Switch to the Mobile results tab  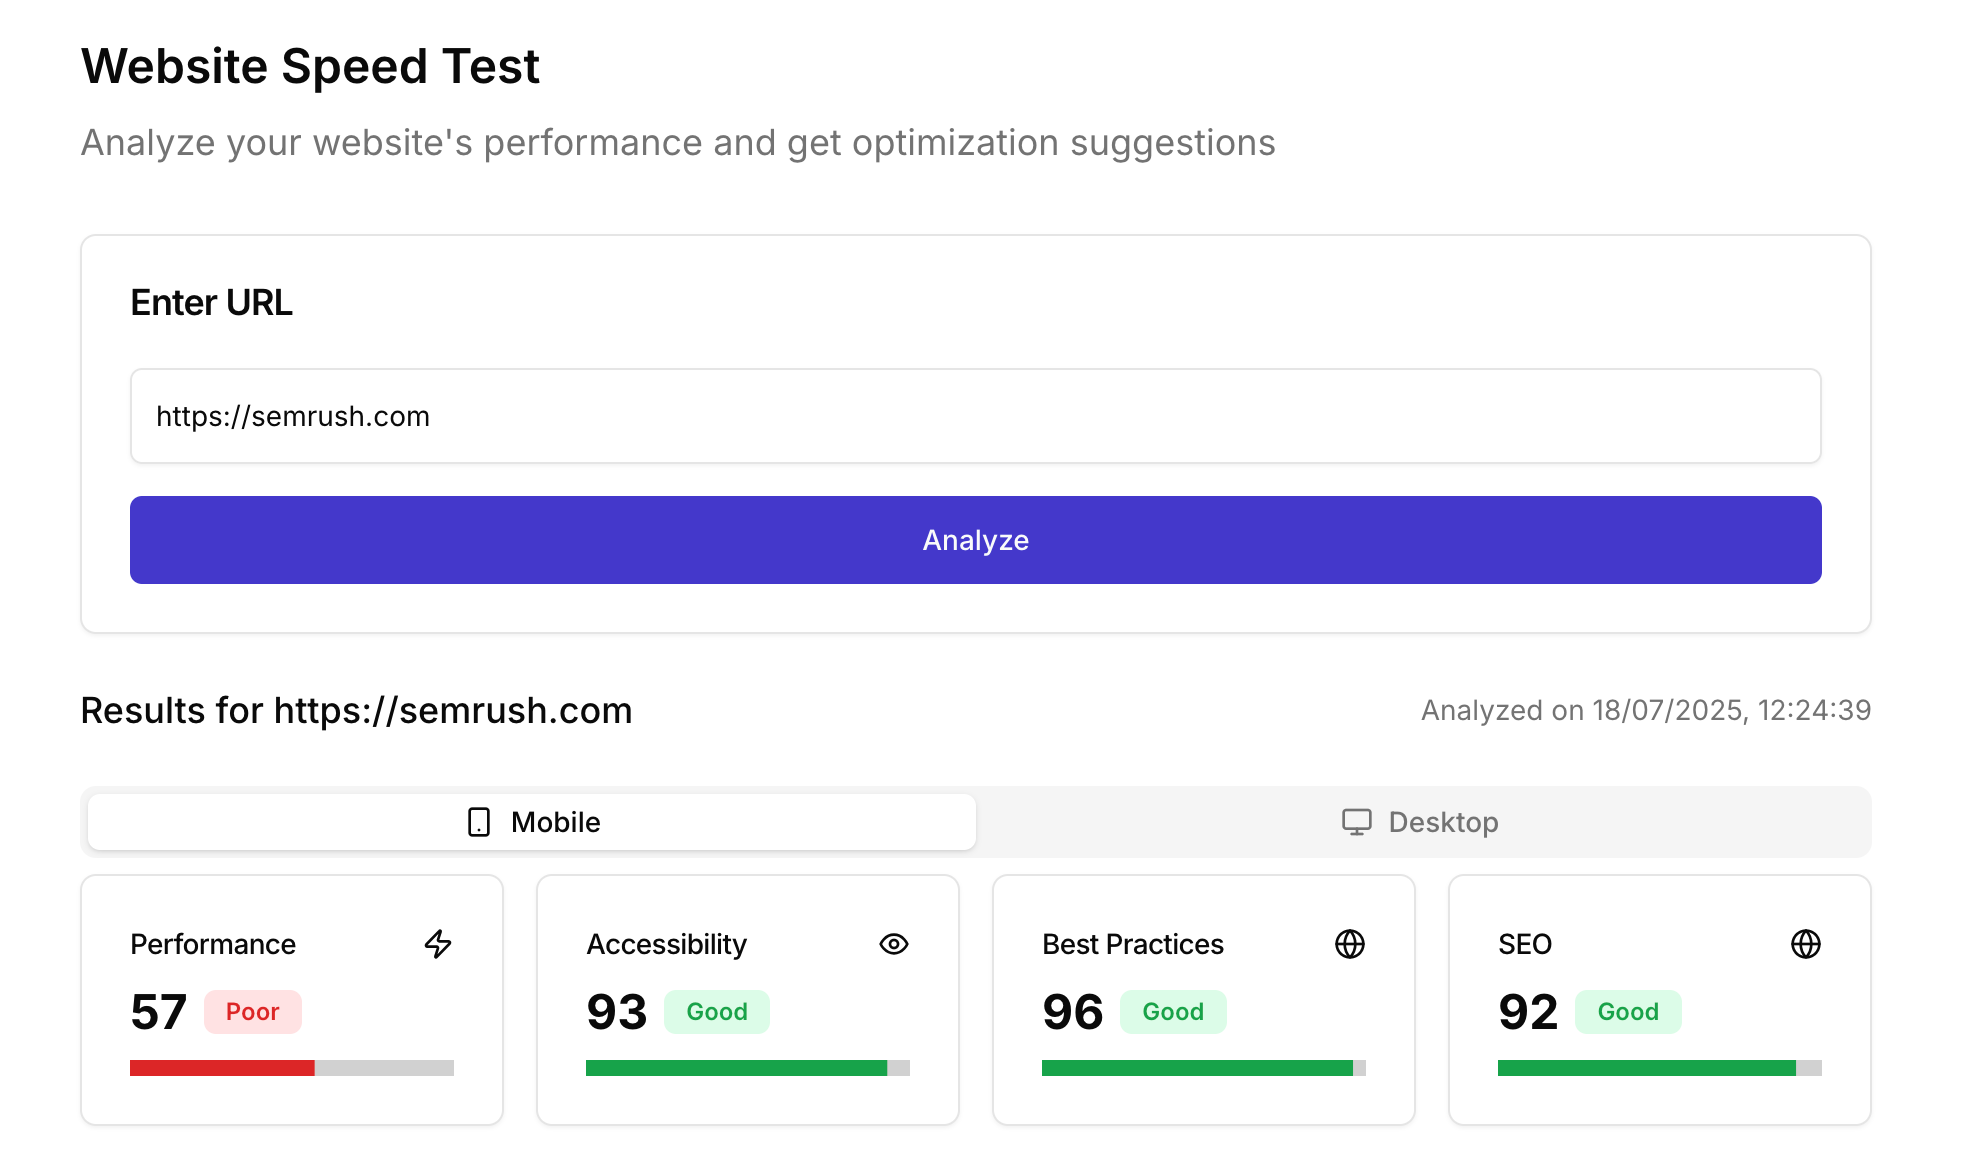pyautogui.click(x=532, y=822)
